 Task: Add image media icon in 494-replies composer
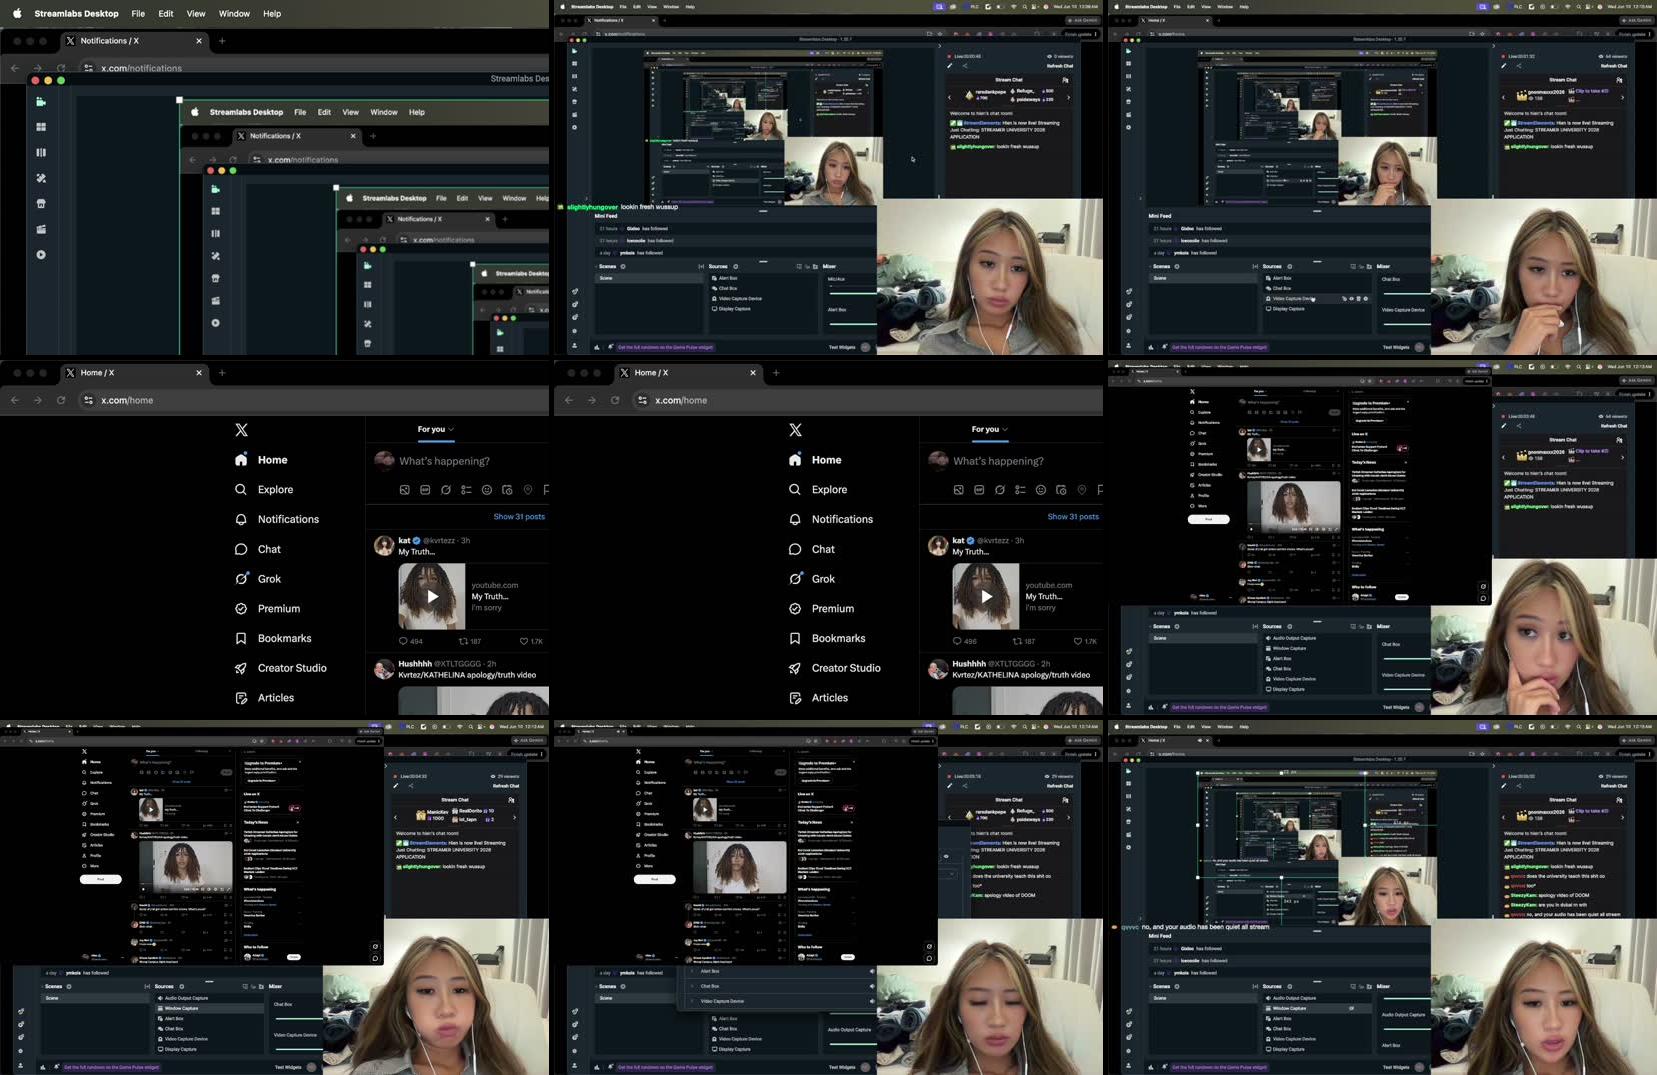pyautogui.click(x=404, y=490)
